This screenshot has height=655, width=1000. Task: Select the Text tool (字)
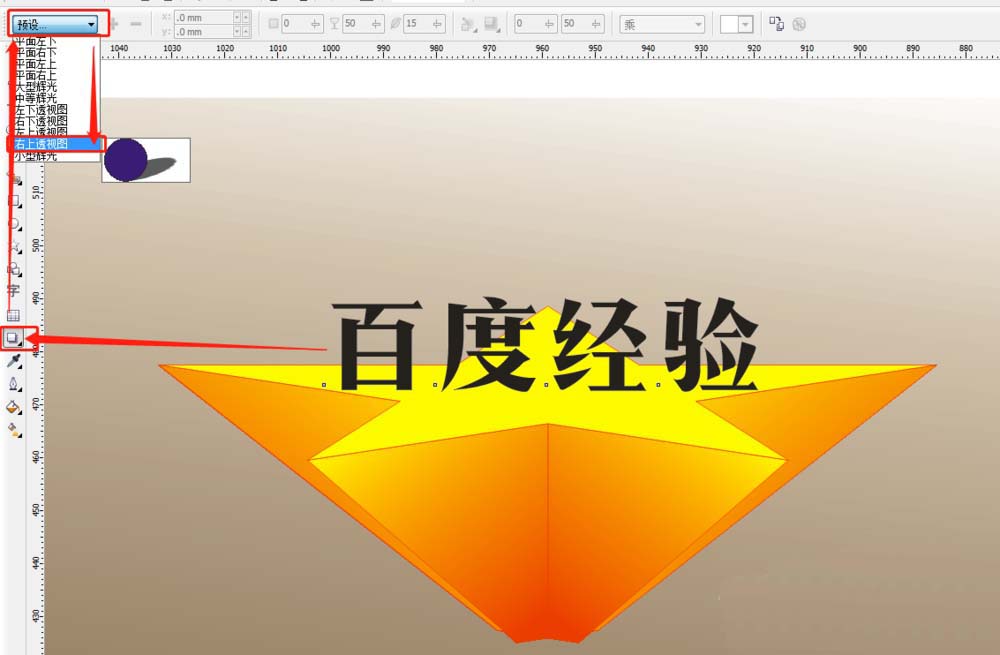(13, 292)
